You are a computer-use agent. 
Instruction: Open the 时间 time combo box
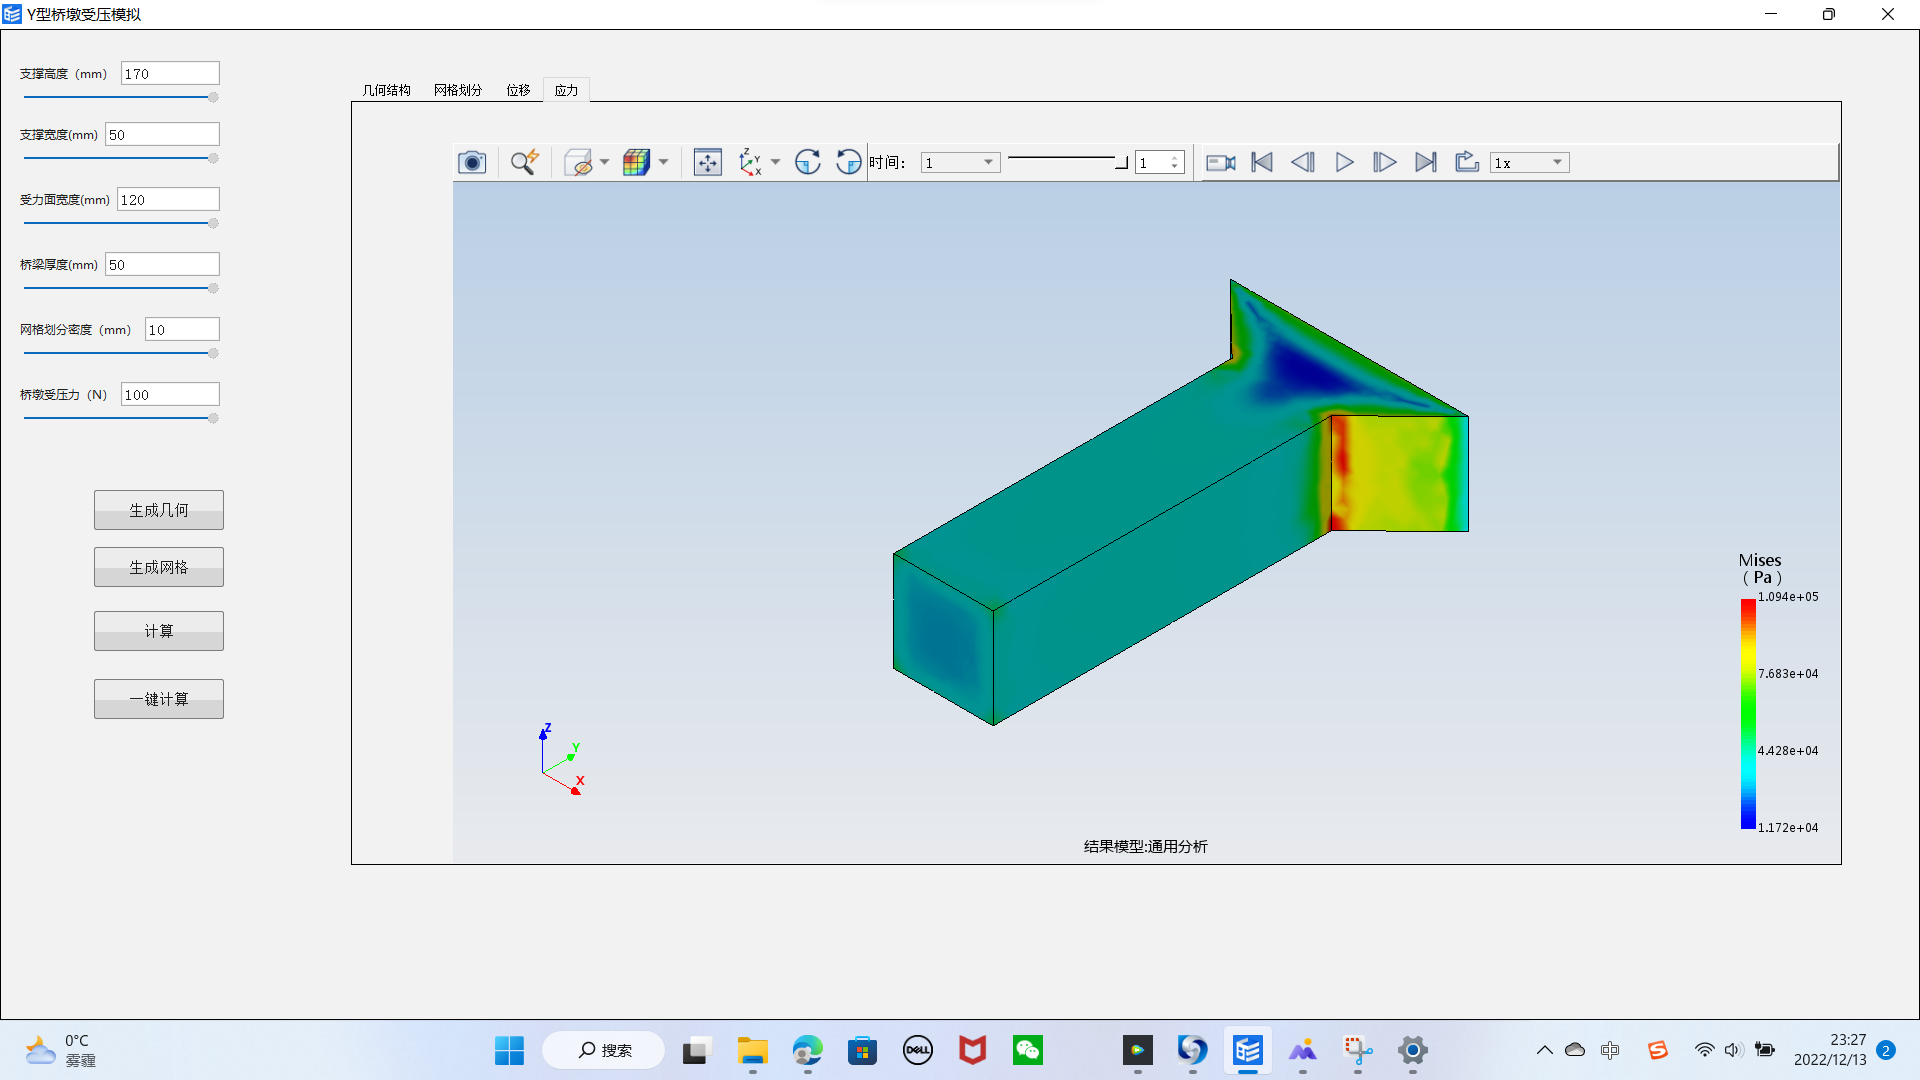[x=960, y=163]
